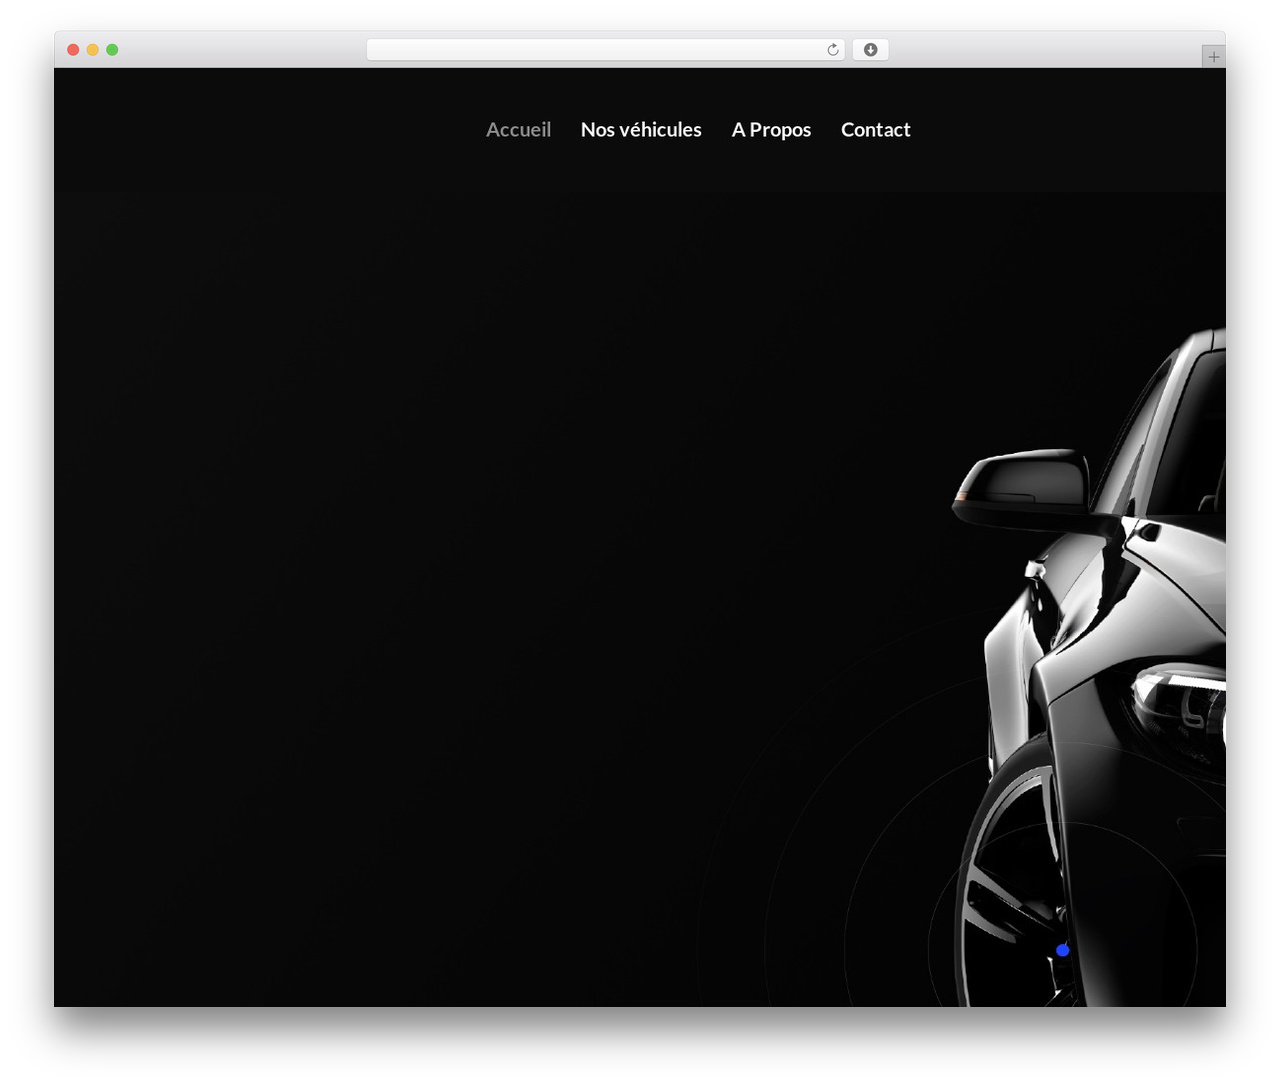Image resolution: width=1280 pixels, height=1084 pixels.
Task: Open the Contact page
Action: (875, 130)
